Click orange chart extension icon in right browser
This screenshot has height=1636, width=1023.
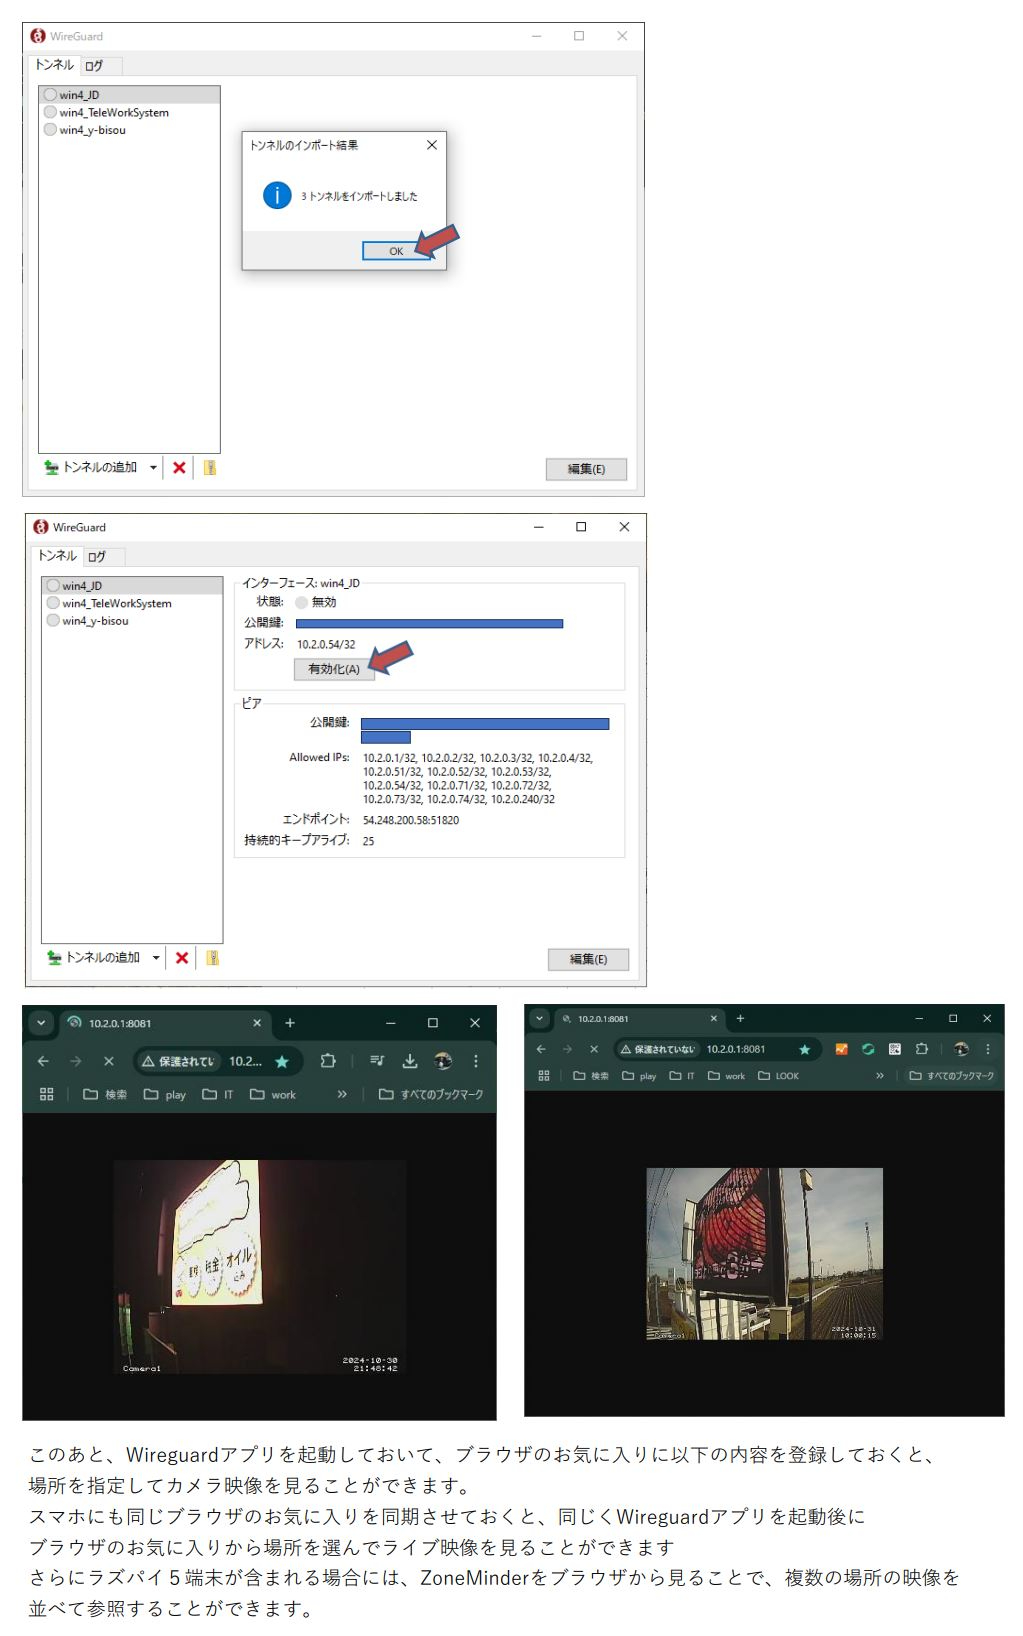[841, 1049]
